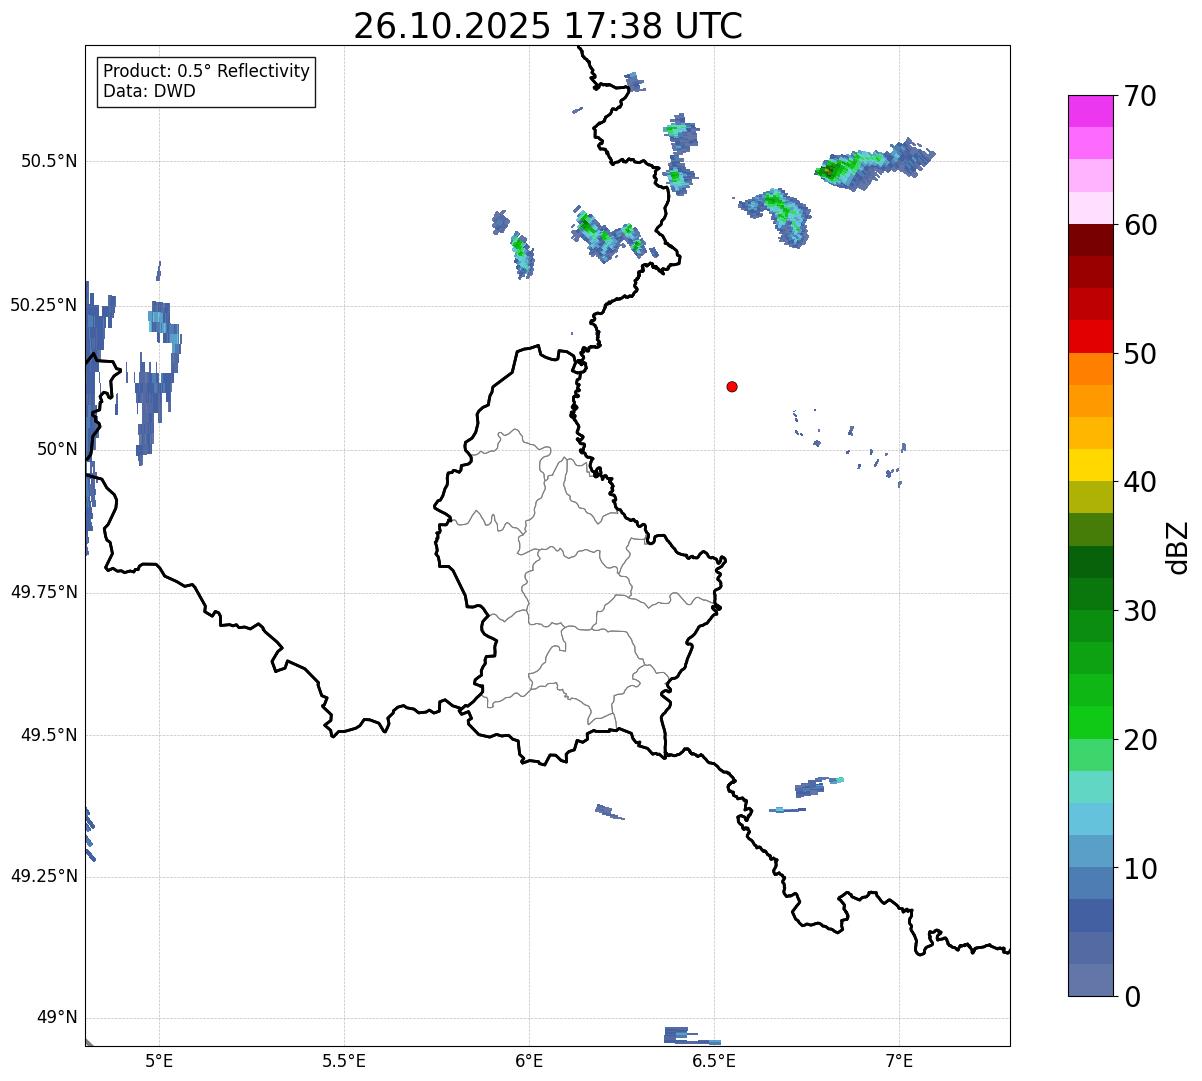Click the 49°N latitude label
Image resolution: width=1202 pixels, height=1081 pixels.
click(57, 1018)
